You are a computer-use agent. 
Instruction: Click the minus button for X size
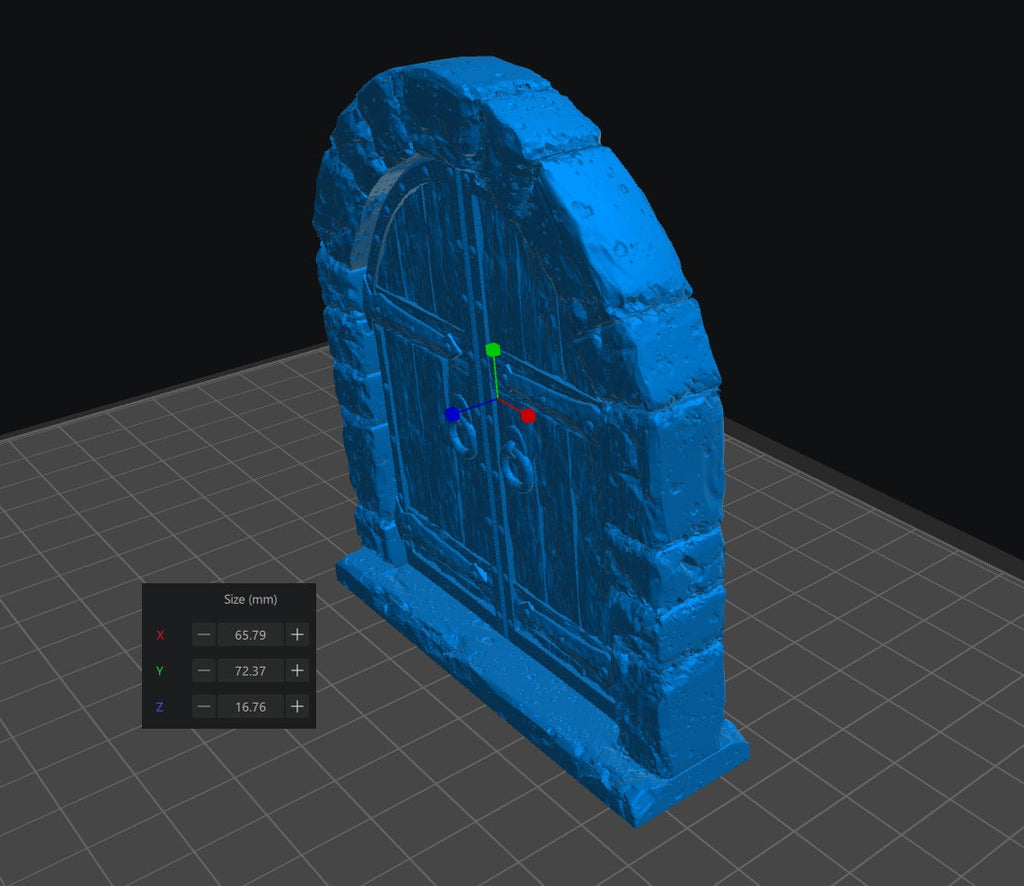pyautogui.click(x=204, y=634)
